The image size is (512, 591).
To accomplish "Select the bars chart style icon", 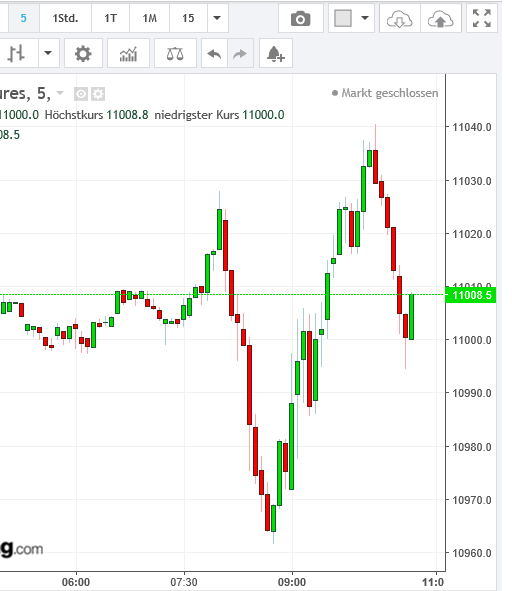I will (x=16, y=53).
